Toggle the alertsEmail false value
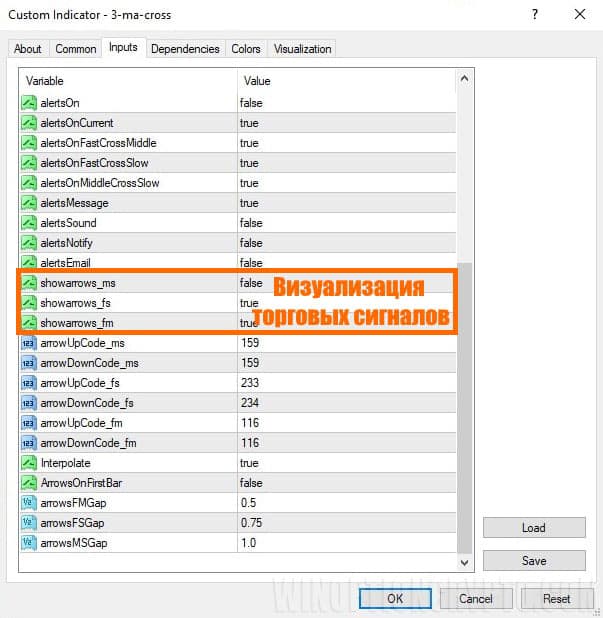The image size is (603, 618). pos(250,263)
